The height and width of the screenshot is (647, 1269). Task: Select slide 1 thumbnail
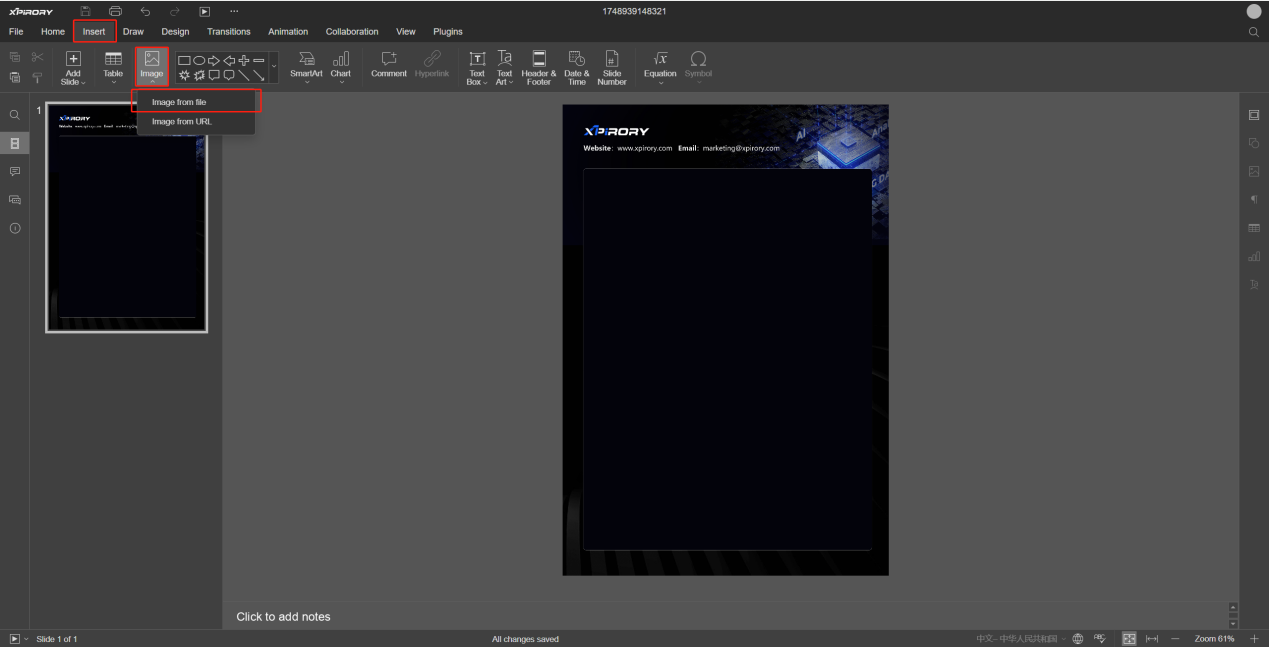pos(126,216)
